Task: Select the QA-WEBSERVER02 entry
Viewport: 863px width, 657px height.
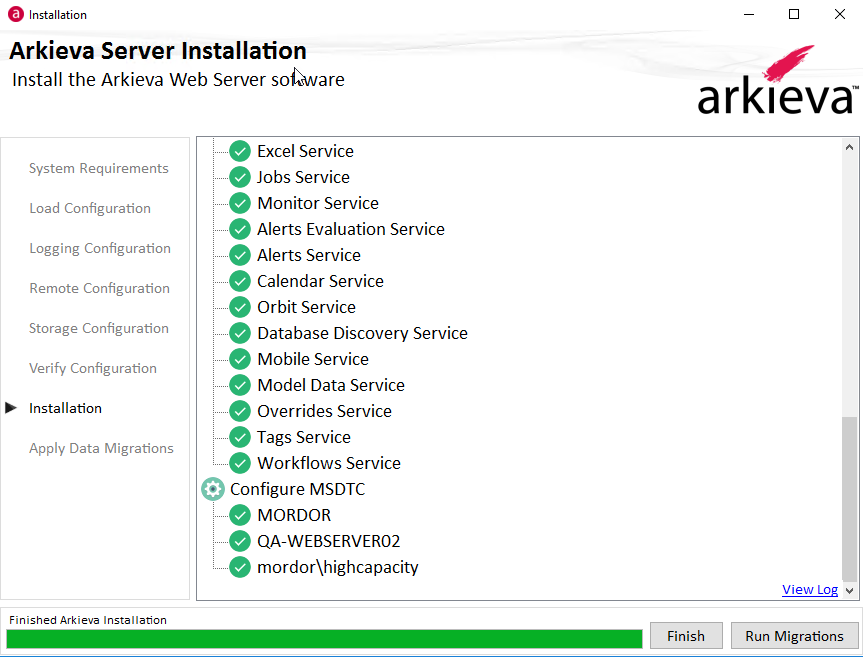Action: [x=329, y=541]
